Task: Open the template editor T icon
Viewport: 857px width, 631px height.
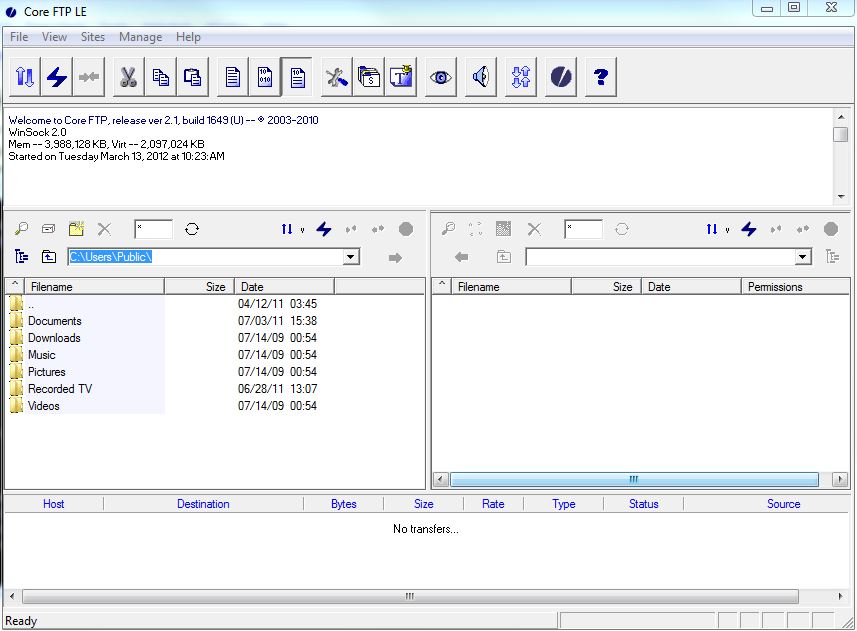Action: pyautogui.click(x=401, y=77)
